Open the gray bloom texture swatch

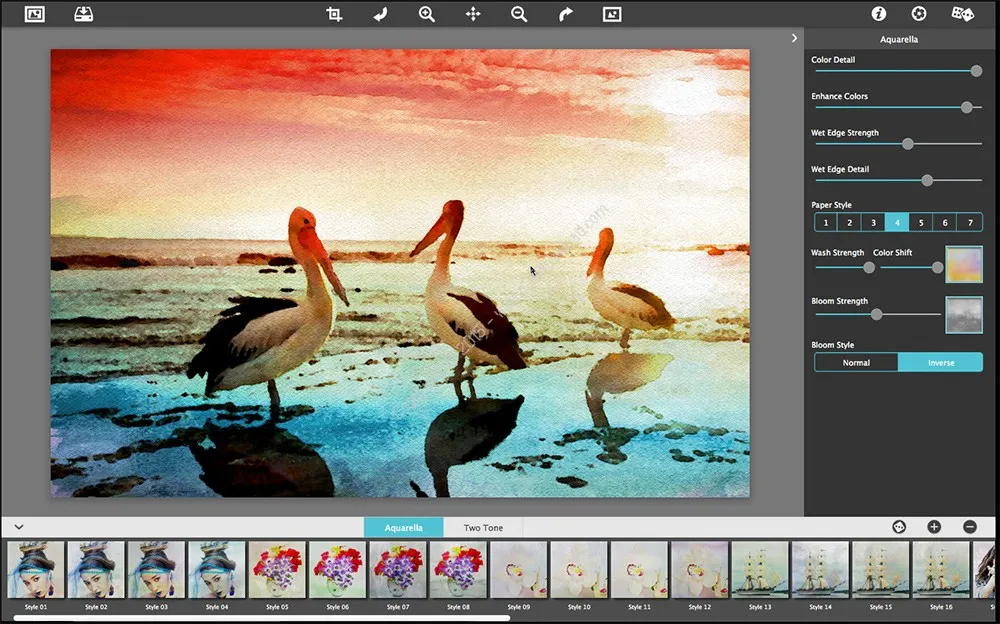[964, 315]
